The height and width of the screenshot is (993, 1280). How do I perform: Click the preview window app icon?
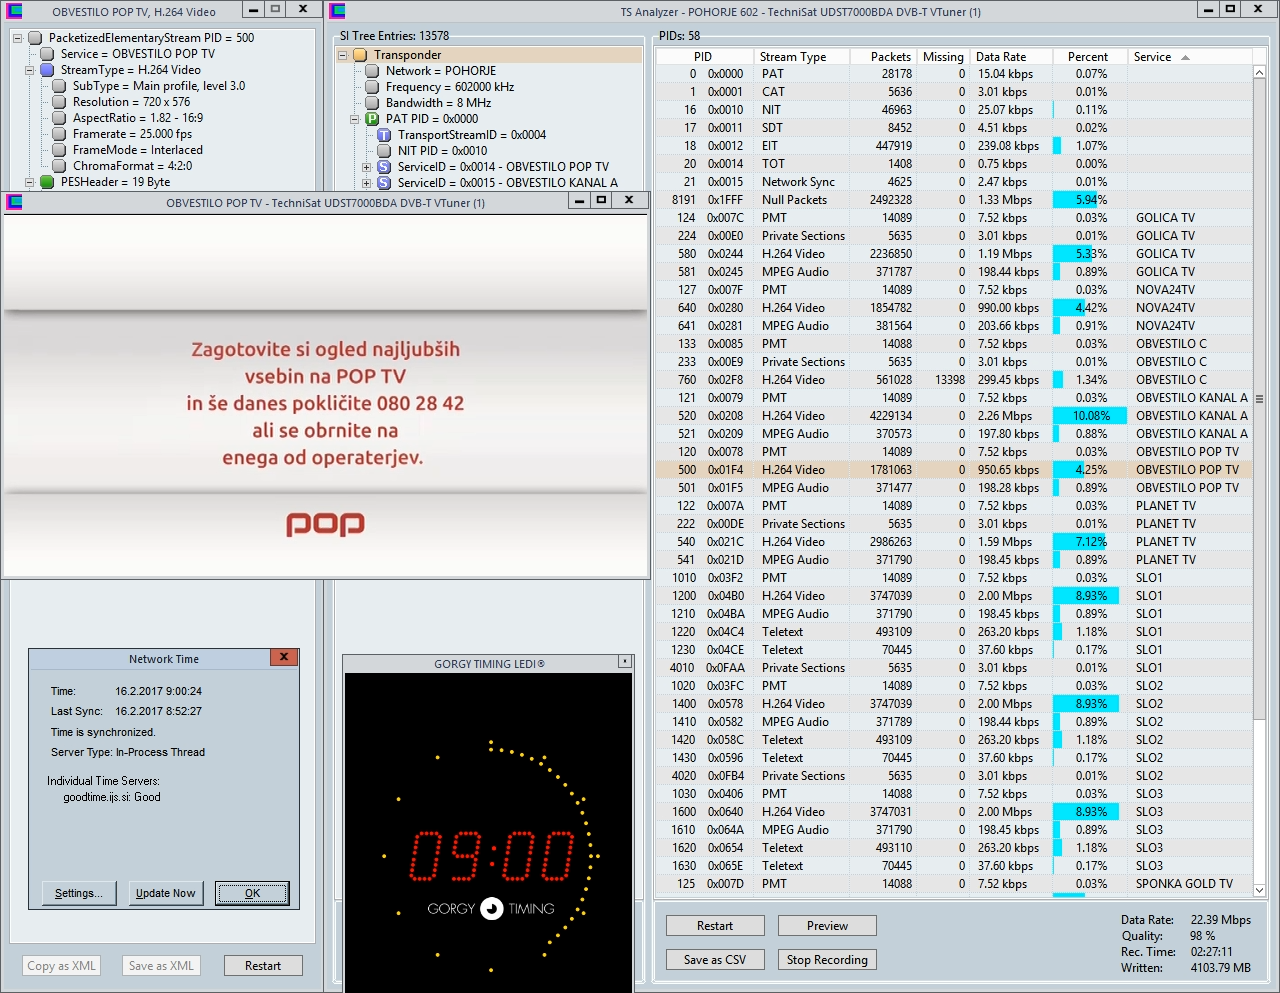tap(14, 202)
